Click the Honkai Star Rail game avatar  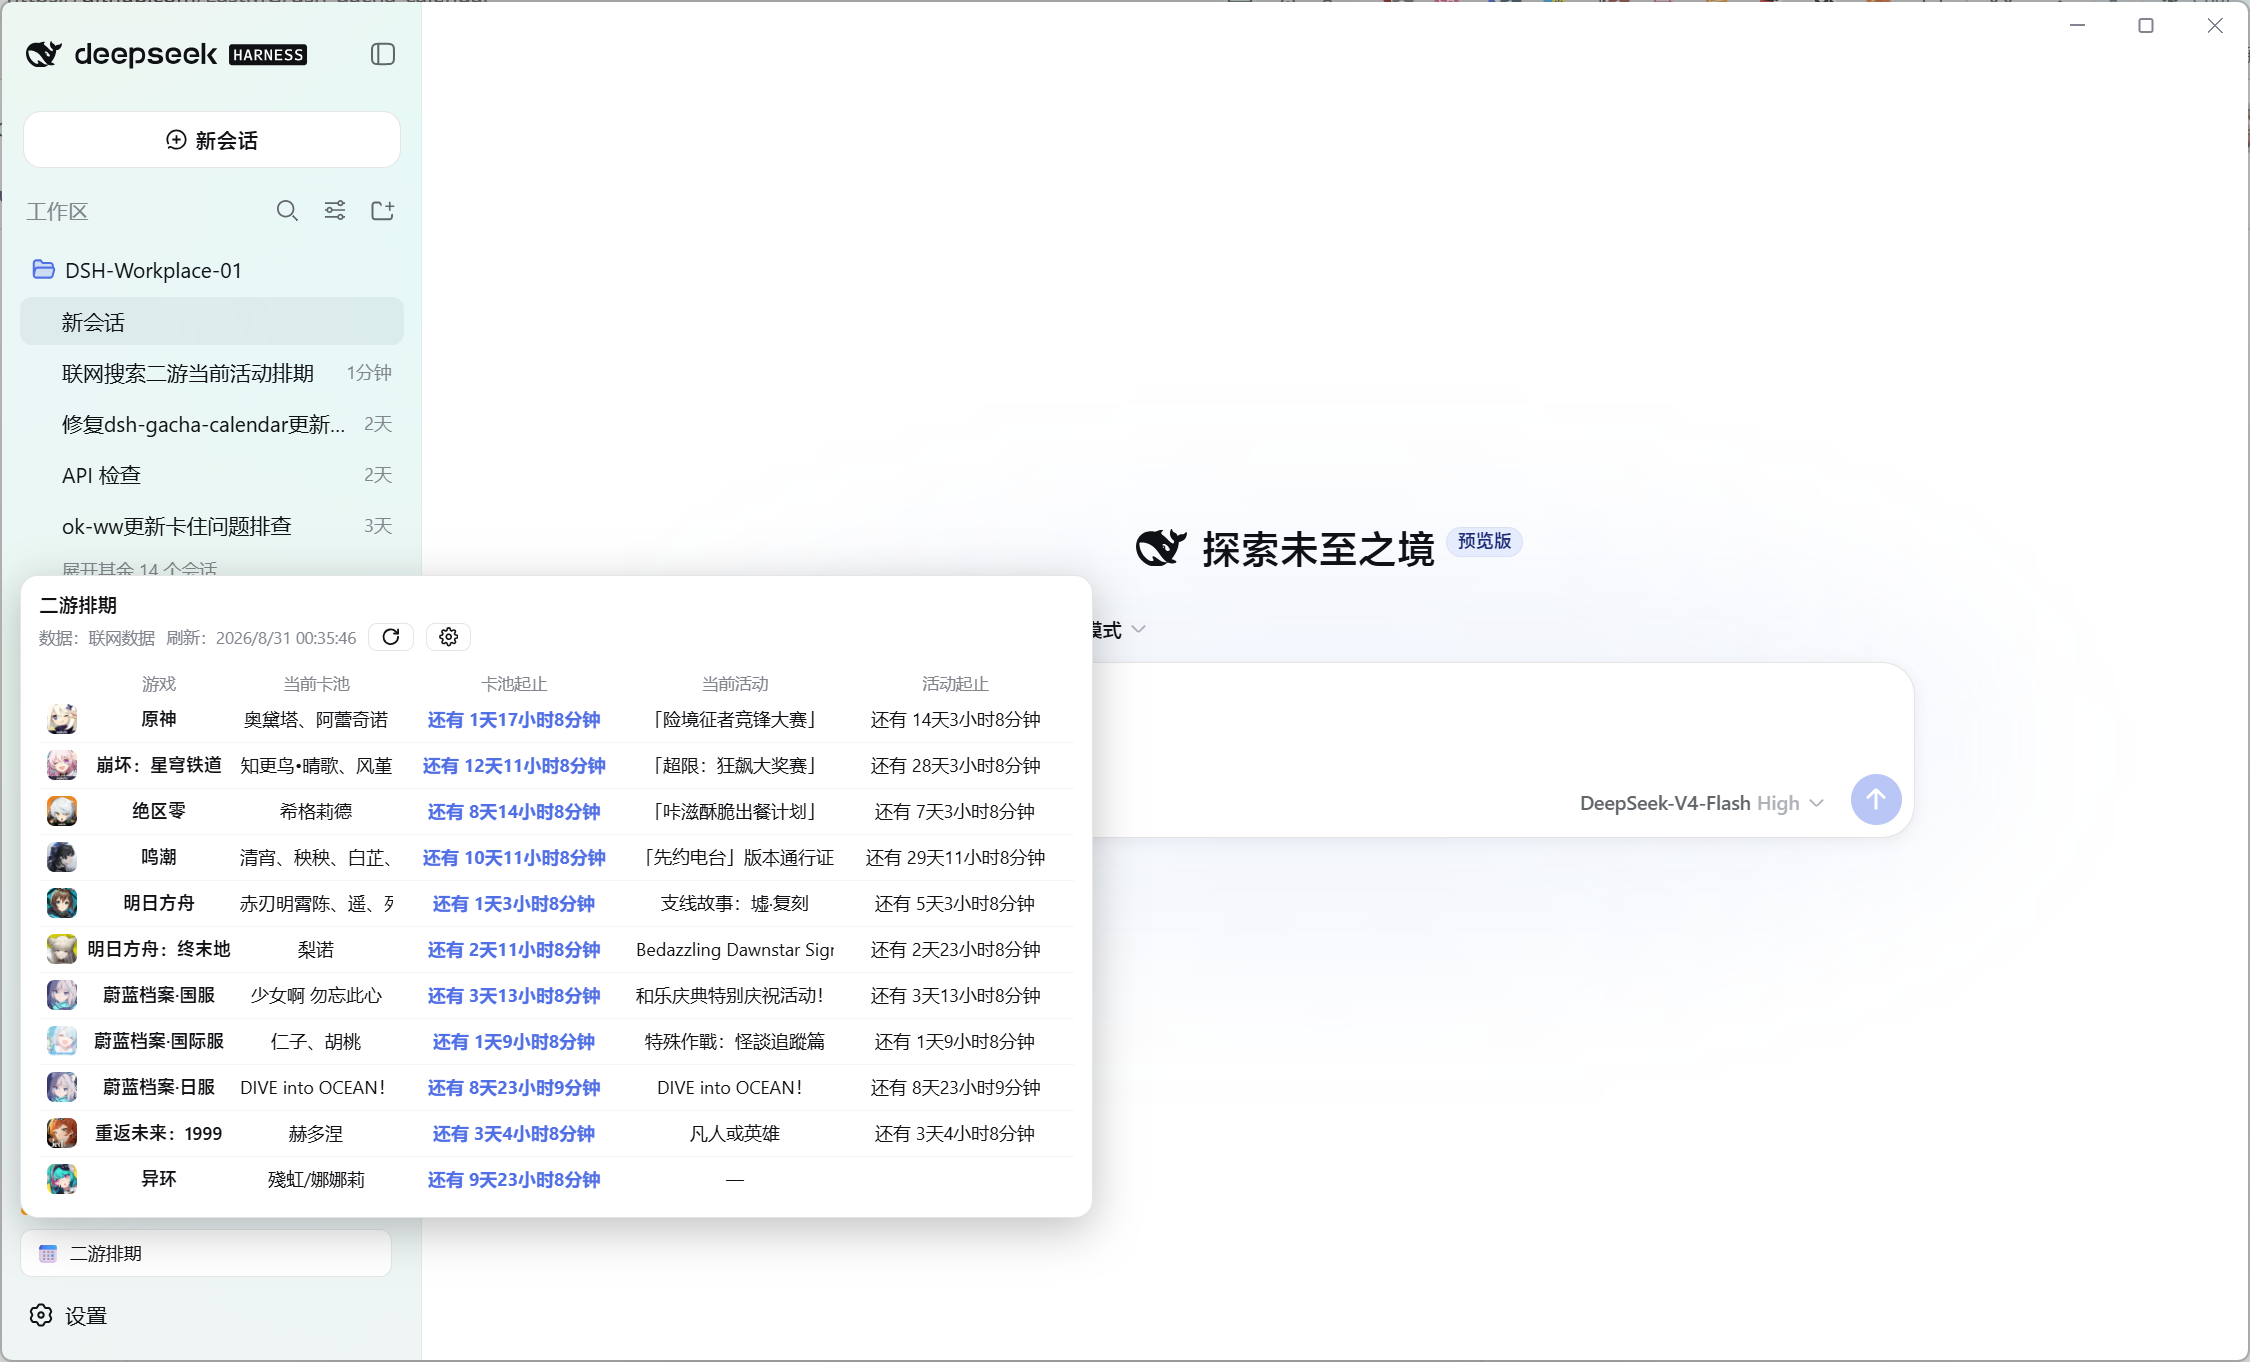[x=62, y=765]
